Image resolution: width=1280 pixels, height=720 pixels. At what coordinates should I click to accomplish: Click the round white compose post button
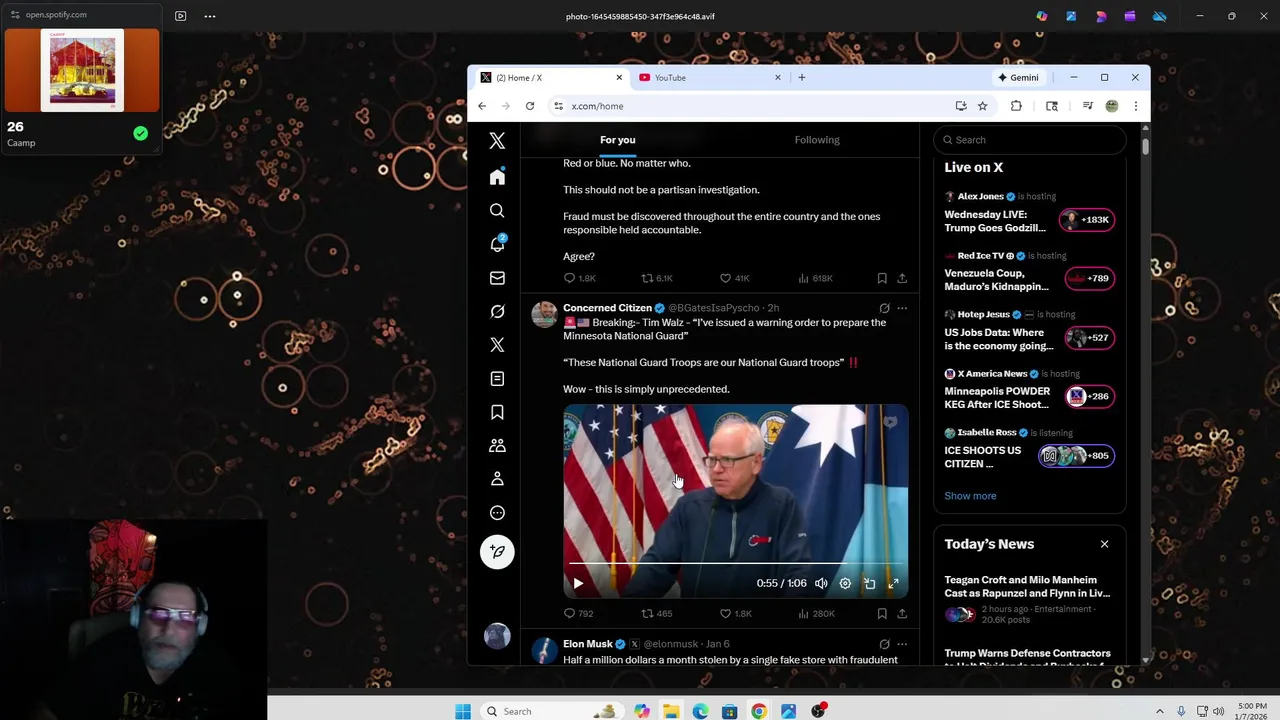coord(497,552)
